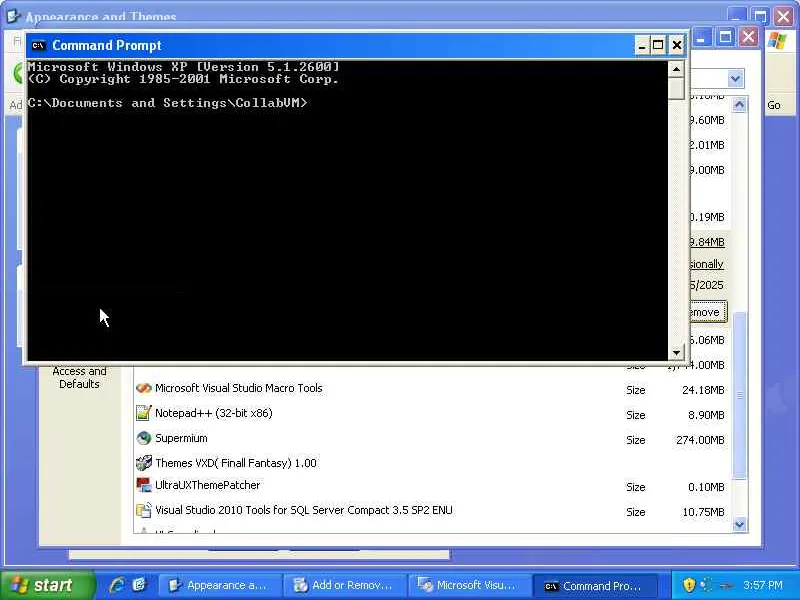Click the Themes VXD program icon
The height and width of the screenshot is (600, 800).
point(144,463)
